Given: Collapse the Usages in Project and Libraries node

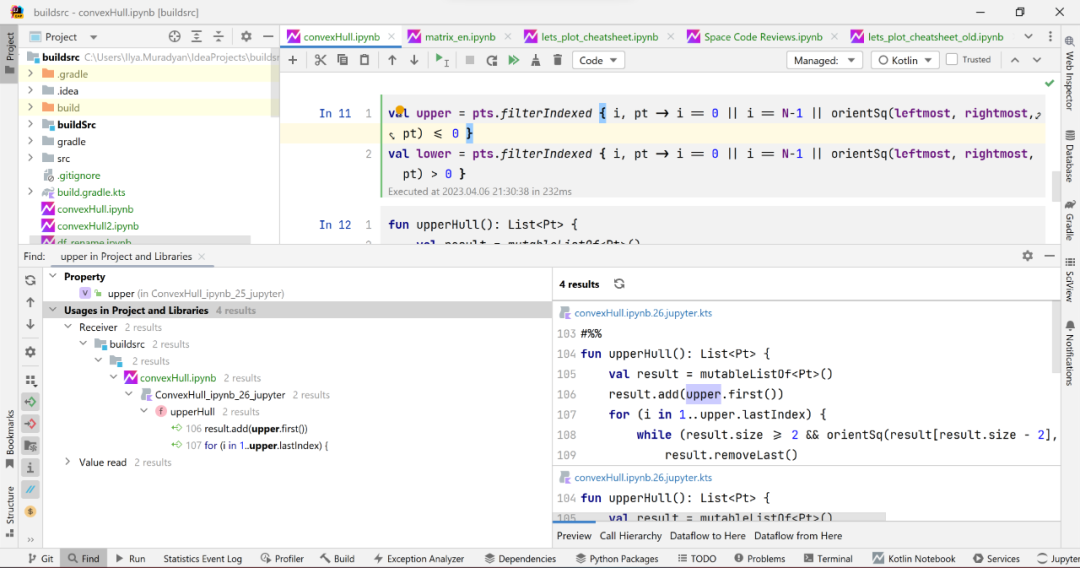Looking at the screenshot, I should pos(53,310).
